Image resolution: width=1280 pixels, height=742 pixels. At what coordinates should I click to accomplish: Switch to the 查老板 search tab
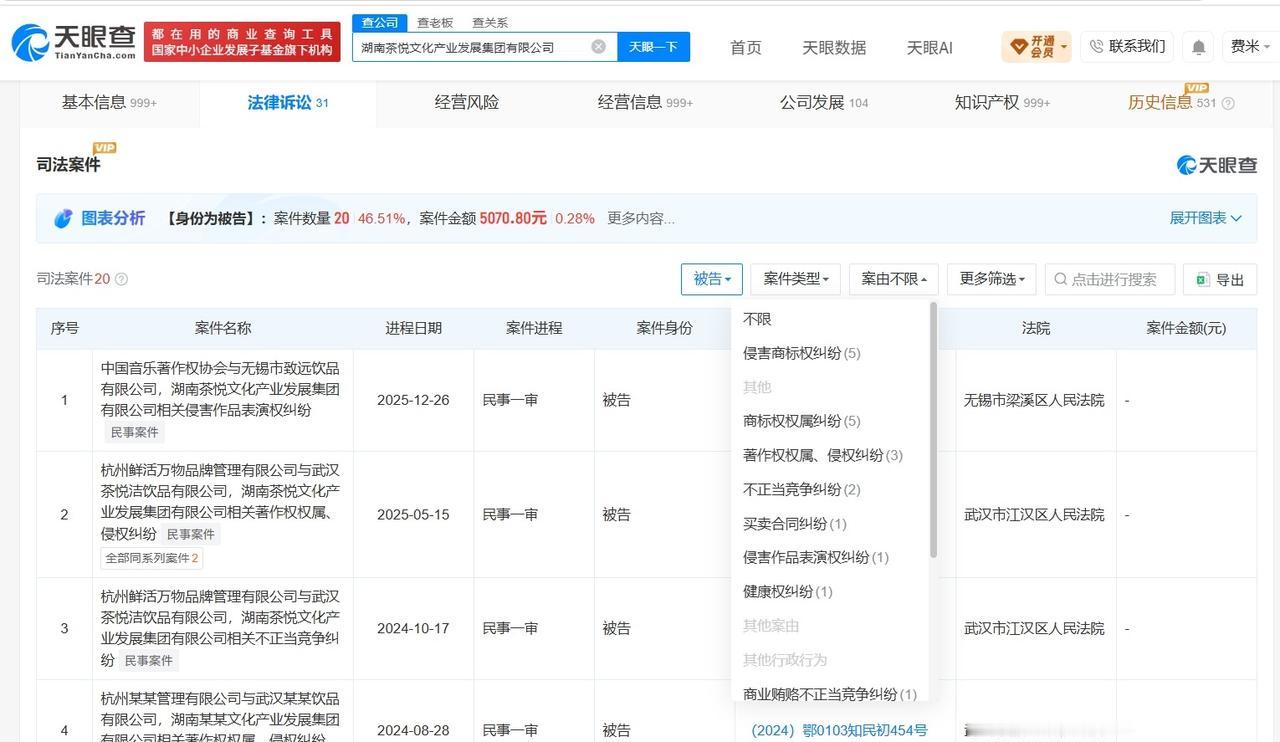pos(435,22)
